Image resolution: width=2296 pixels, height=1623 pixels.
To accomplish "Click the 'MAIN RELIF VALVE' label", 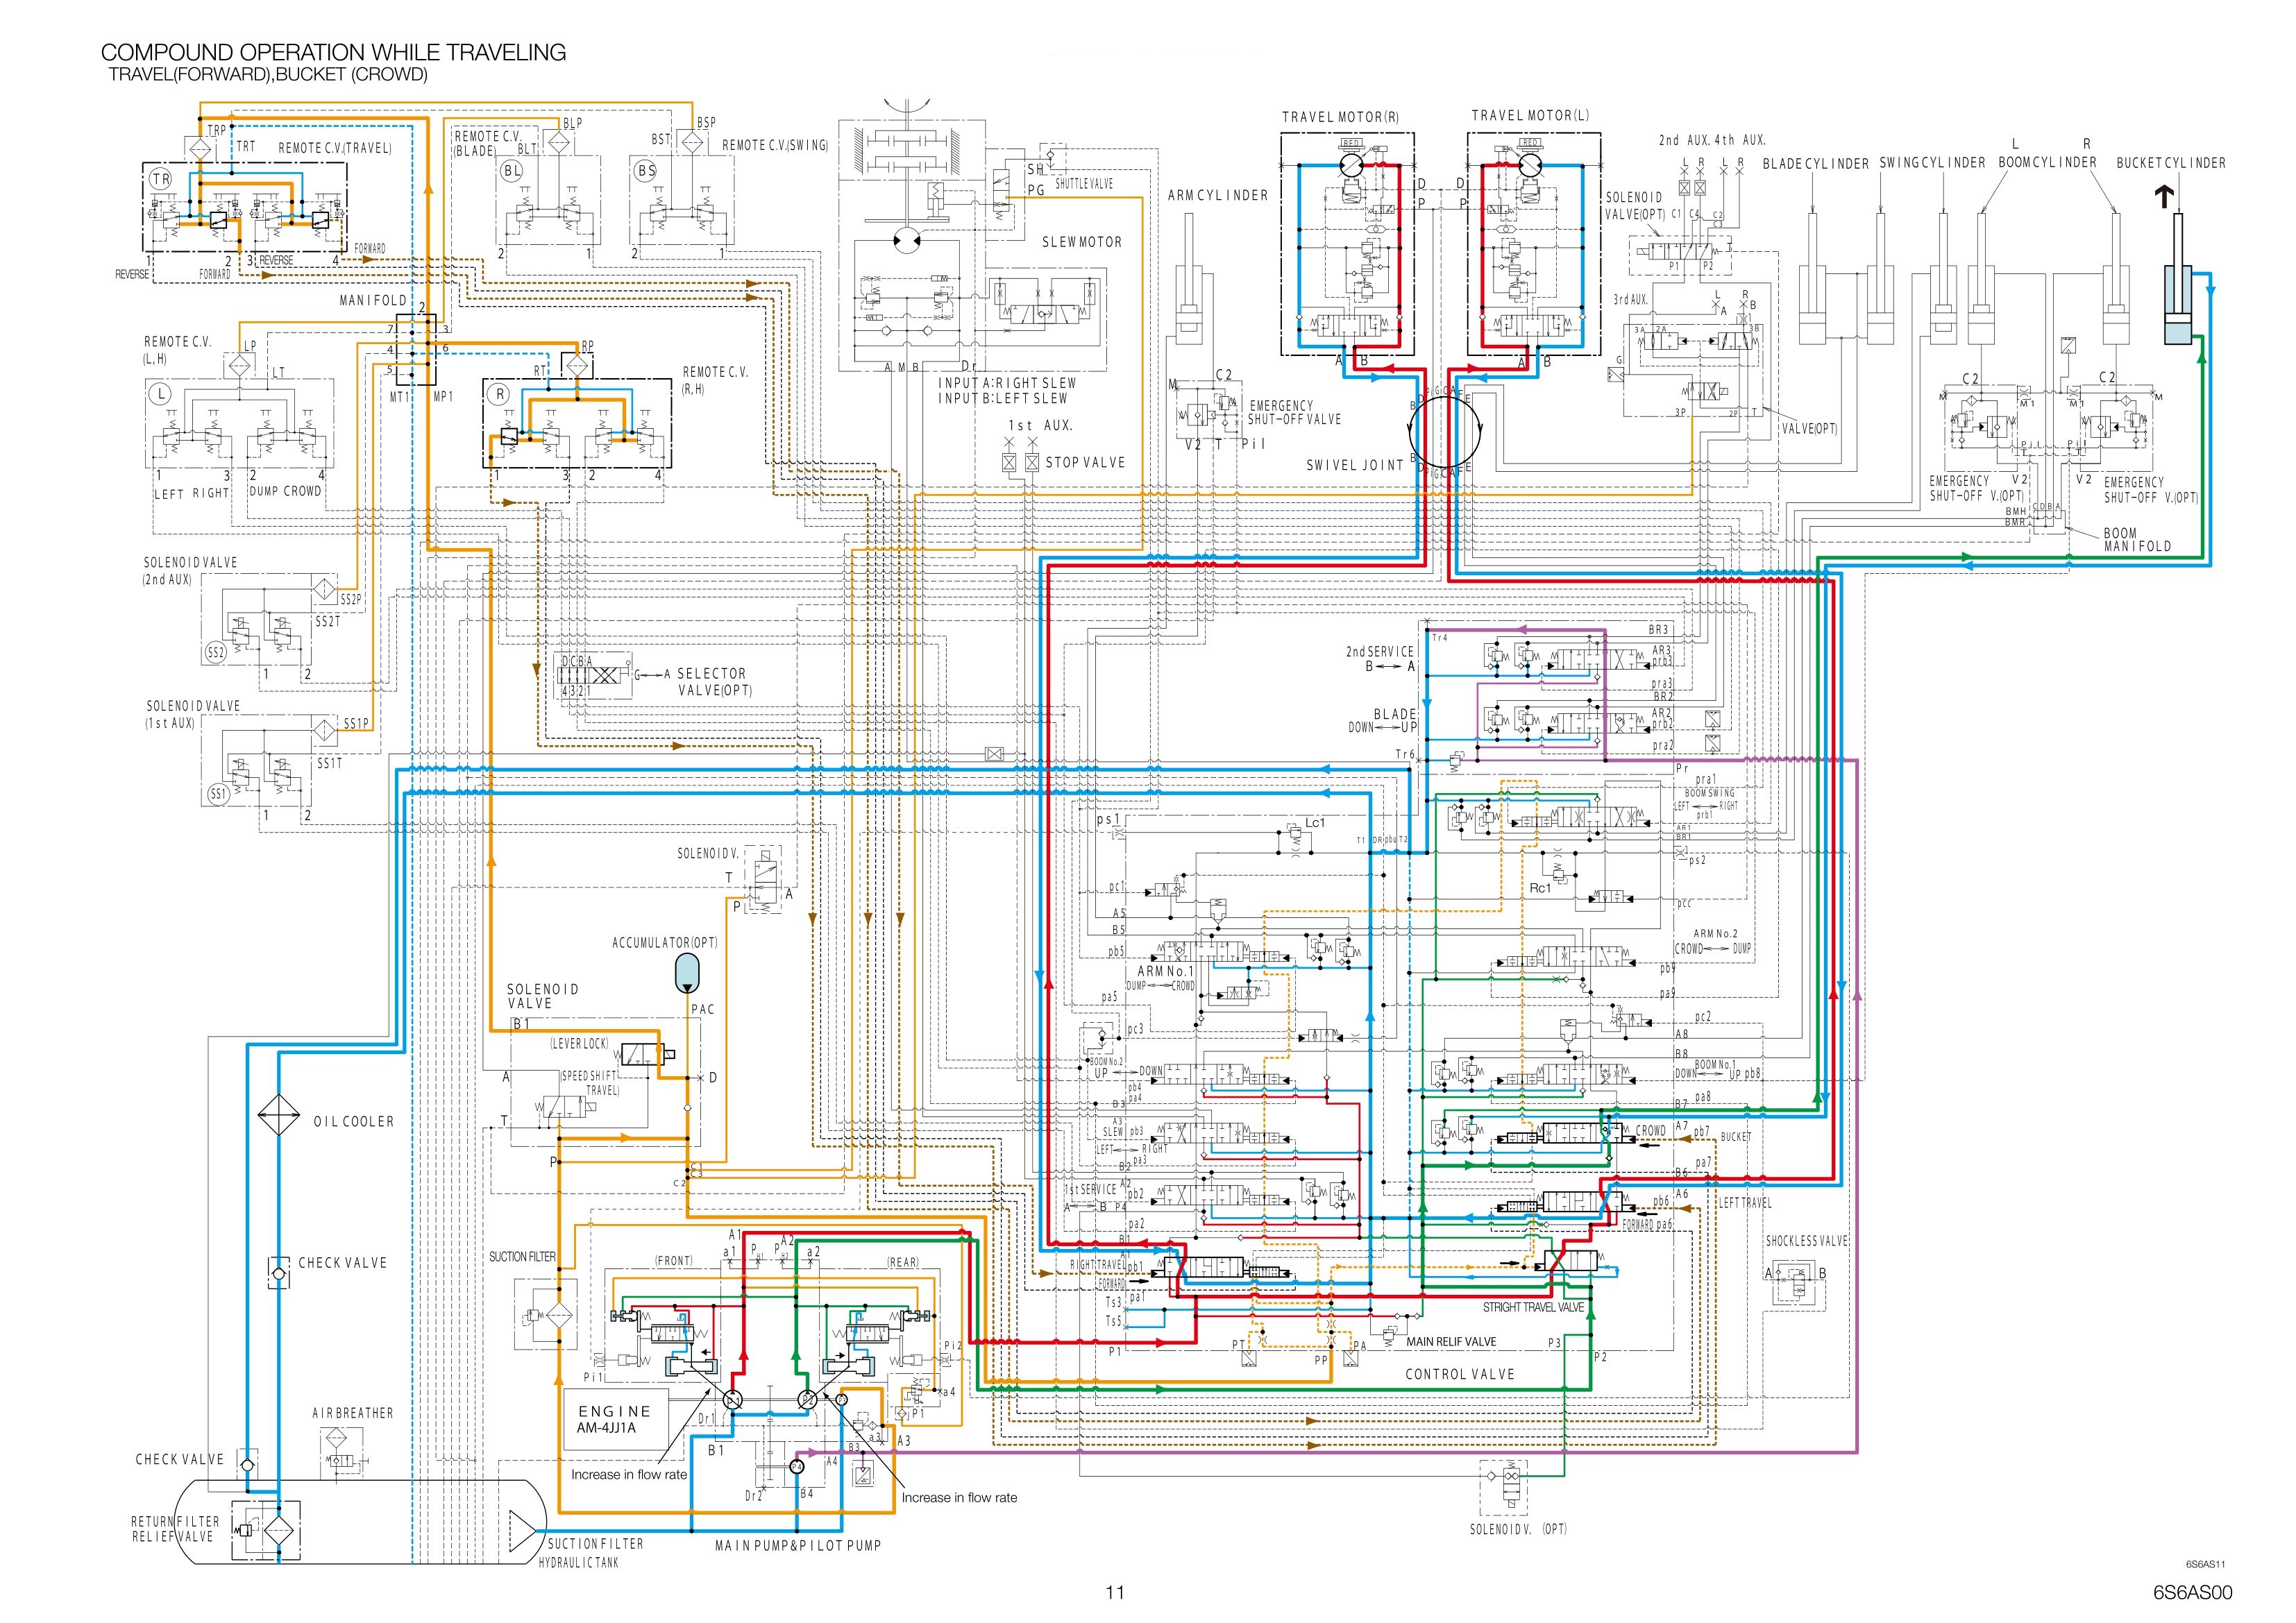I will pos(1452,1341).
